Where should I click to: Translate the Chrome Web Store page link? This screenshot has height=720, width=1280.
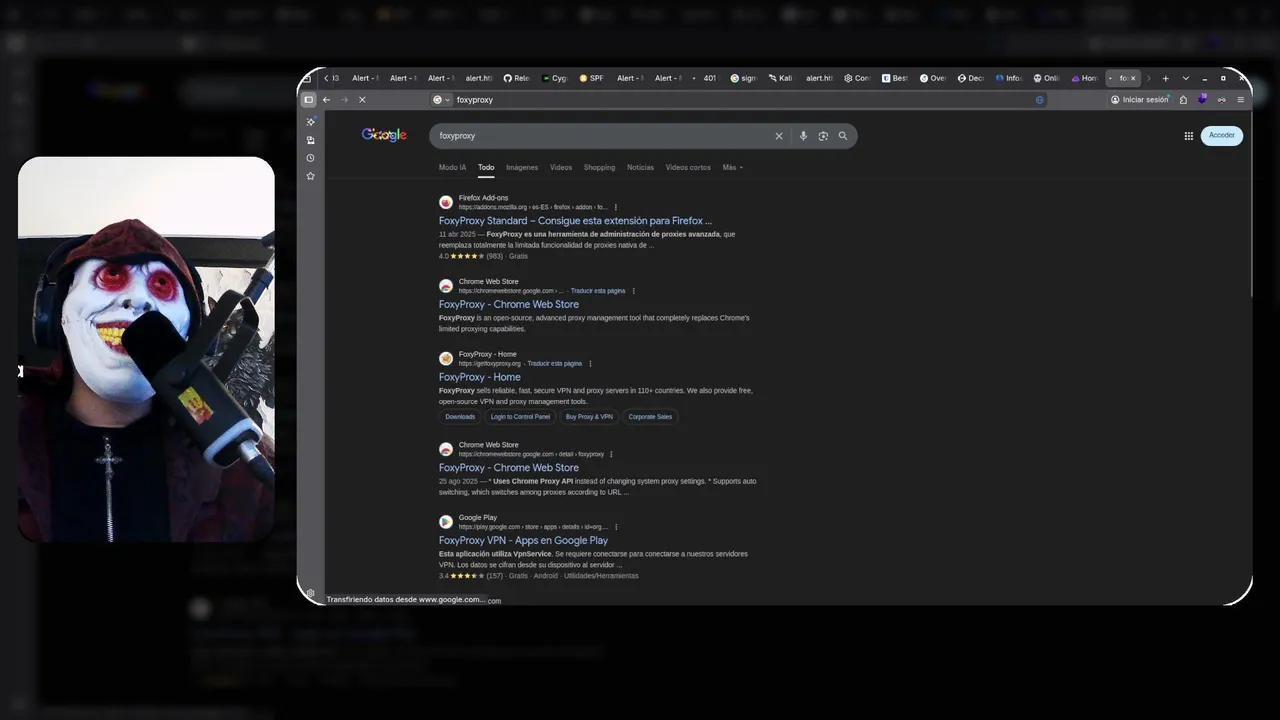(598, 291)
